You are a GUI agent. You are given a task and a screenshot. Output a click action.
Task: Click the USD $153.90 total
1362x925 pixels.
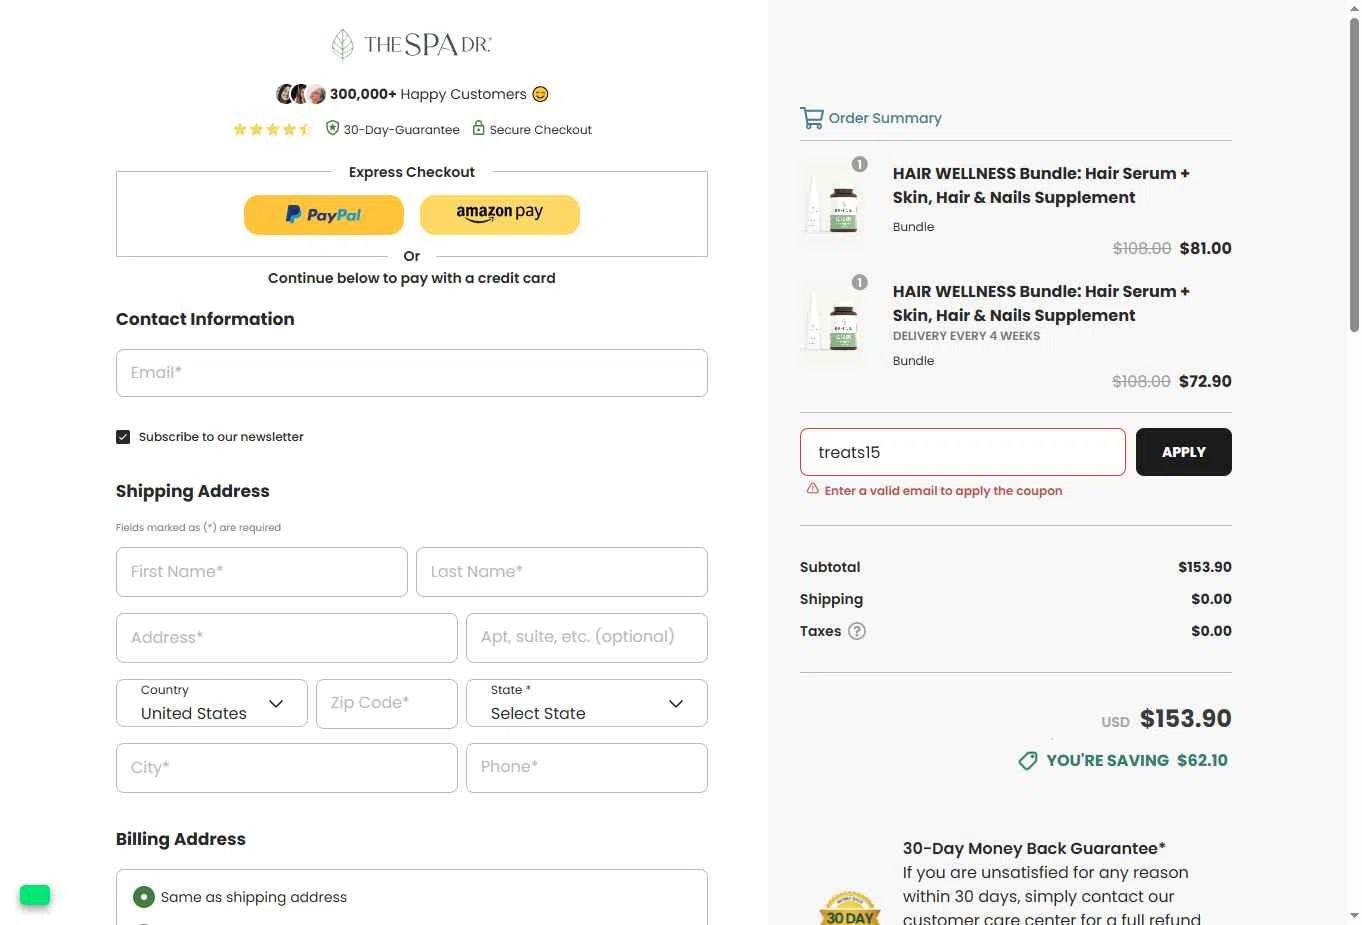point(1167,719)
